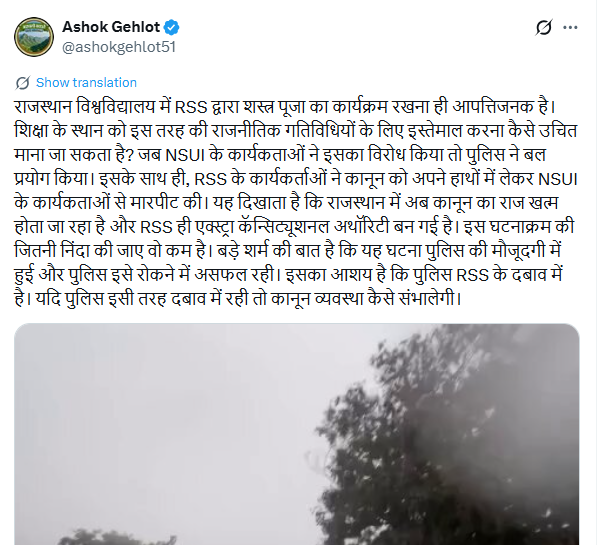Click the blue verified badge
604x545 pixels.
171,27
